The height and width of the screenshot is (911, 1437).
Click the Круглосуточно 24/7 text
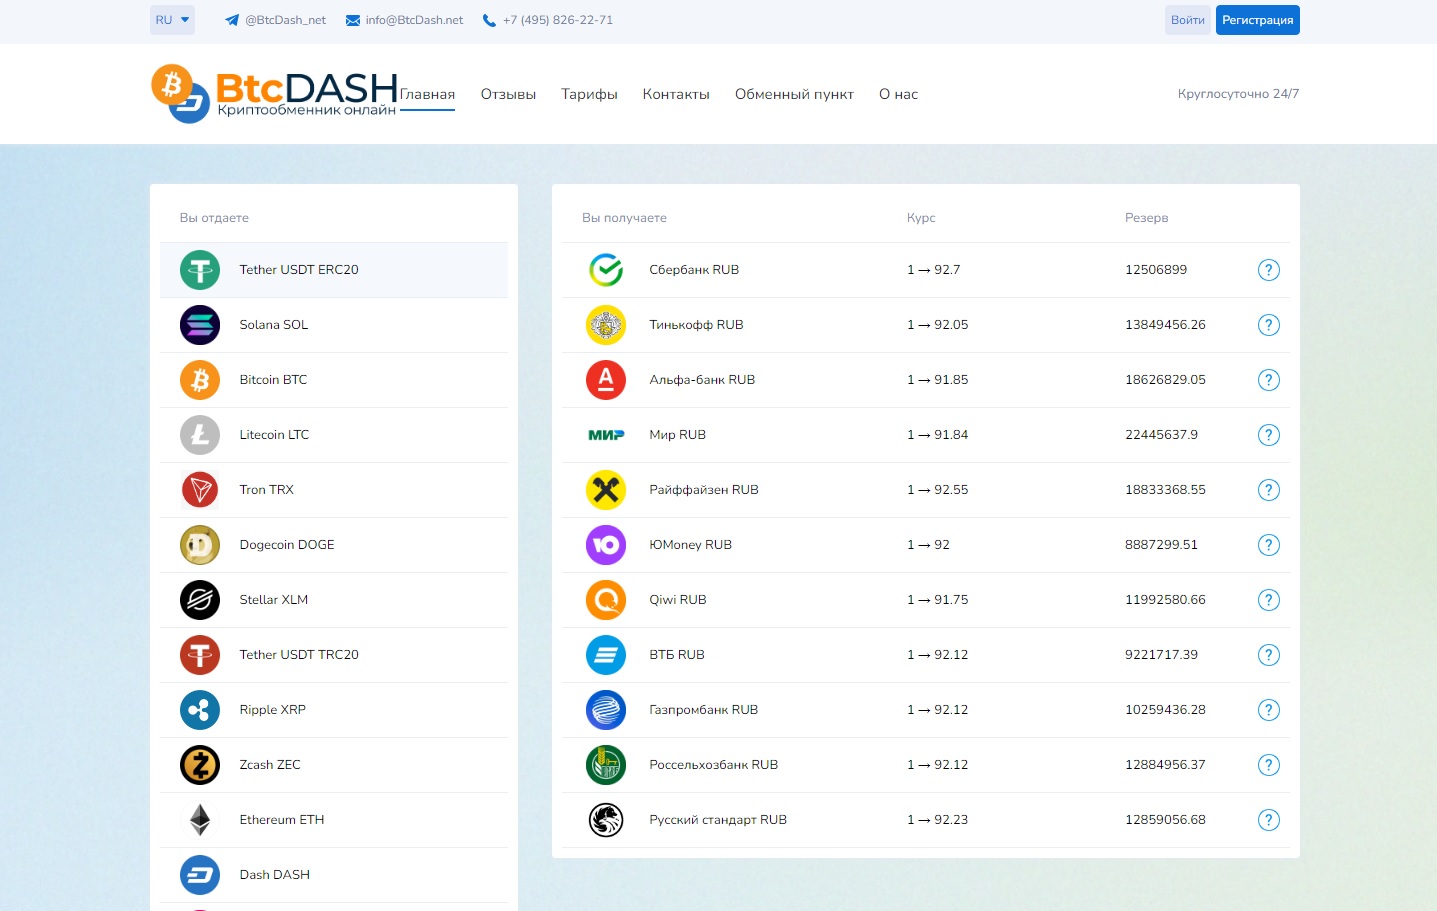[1238, 94]
